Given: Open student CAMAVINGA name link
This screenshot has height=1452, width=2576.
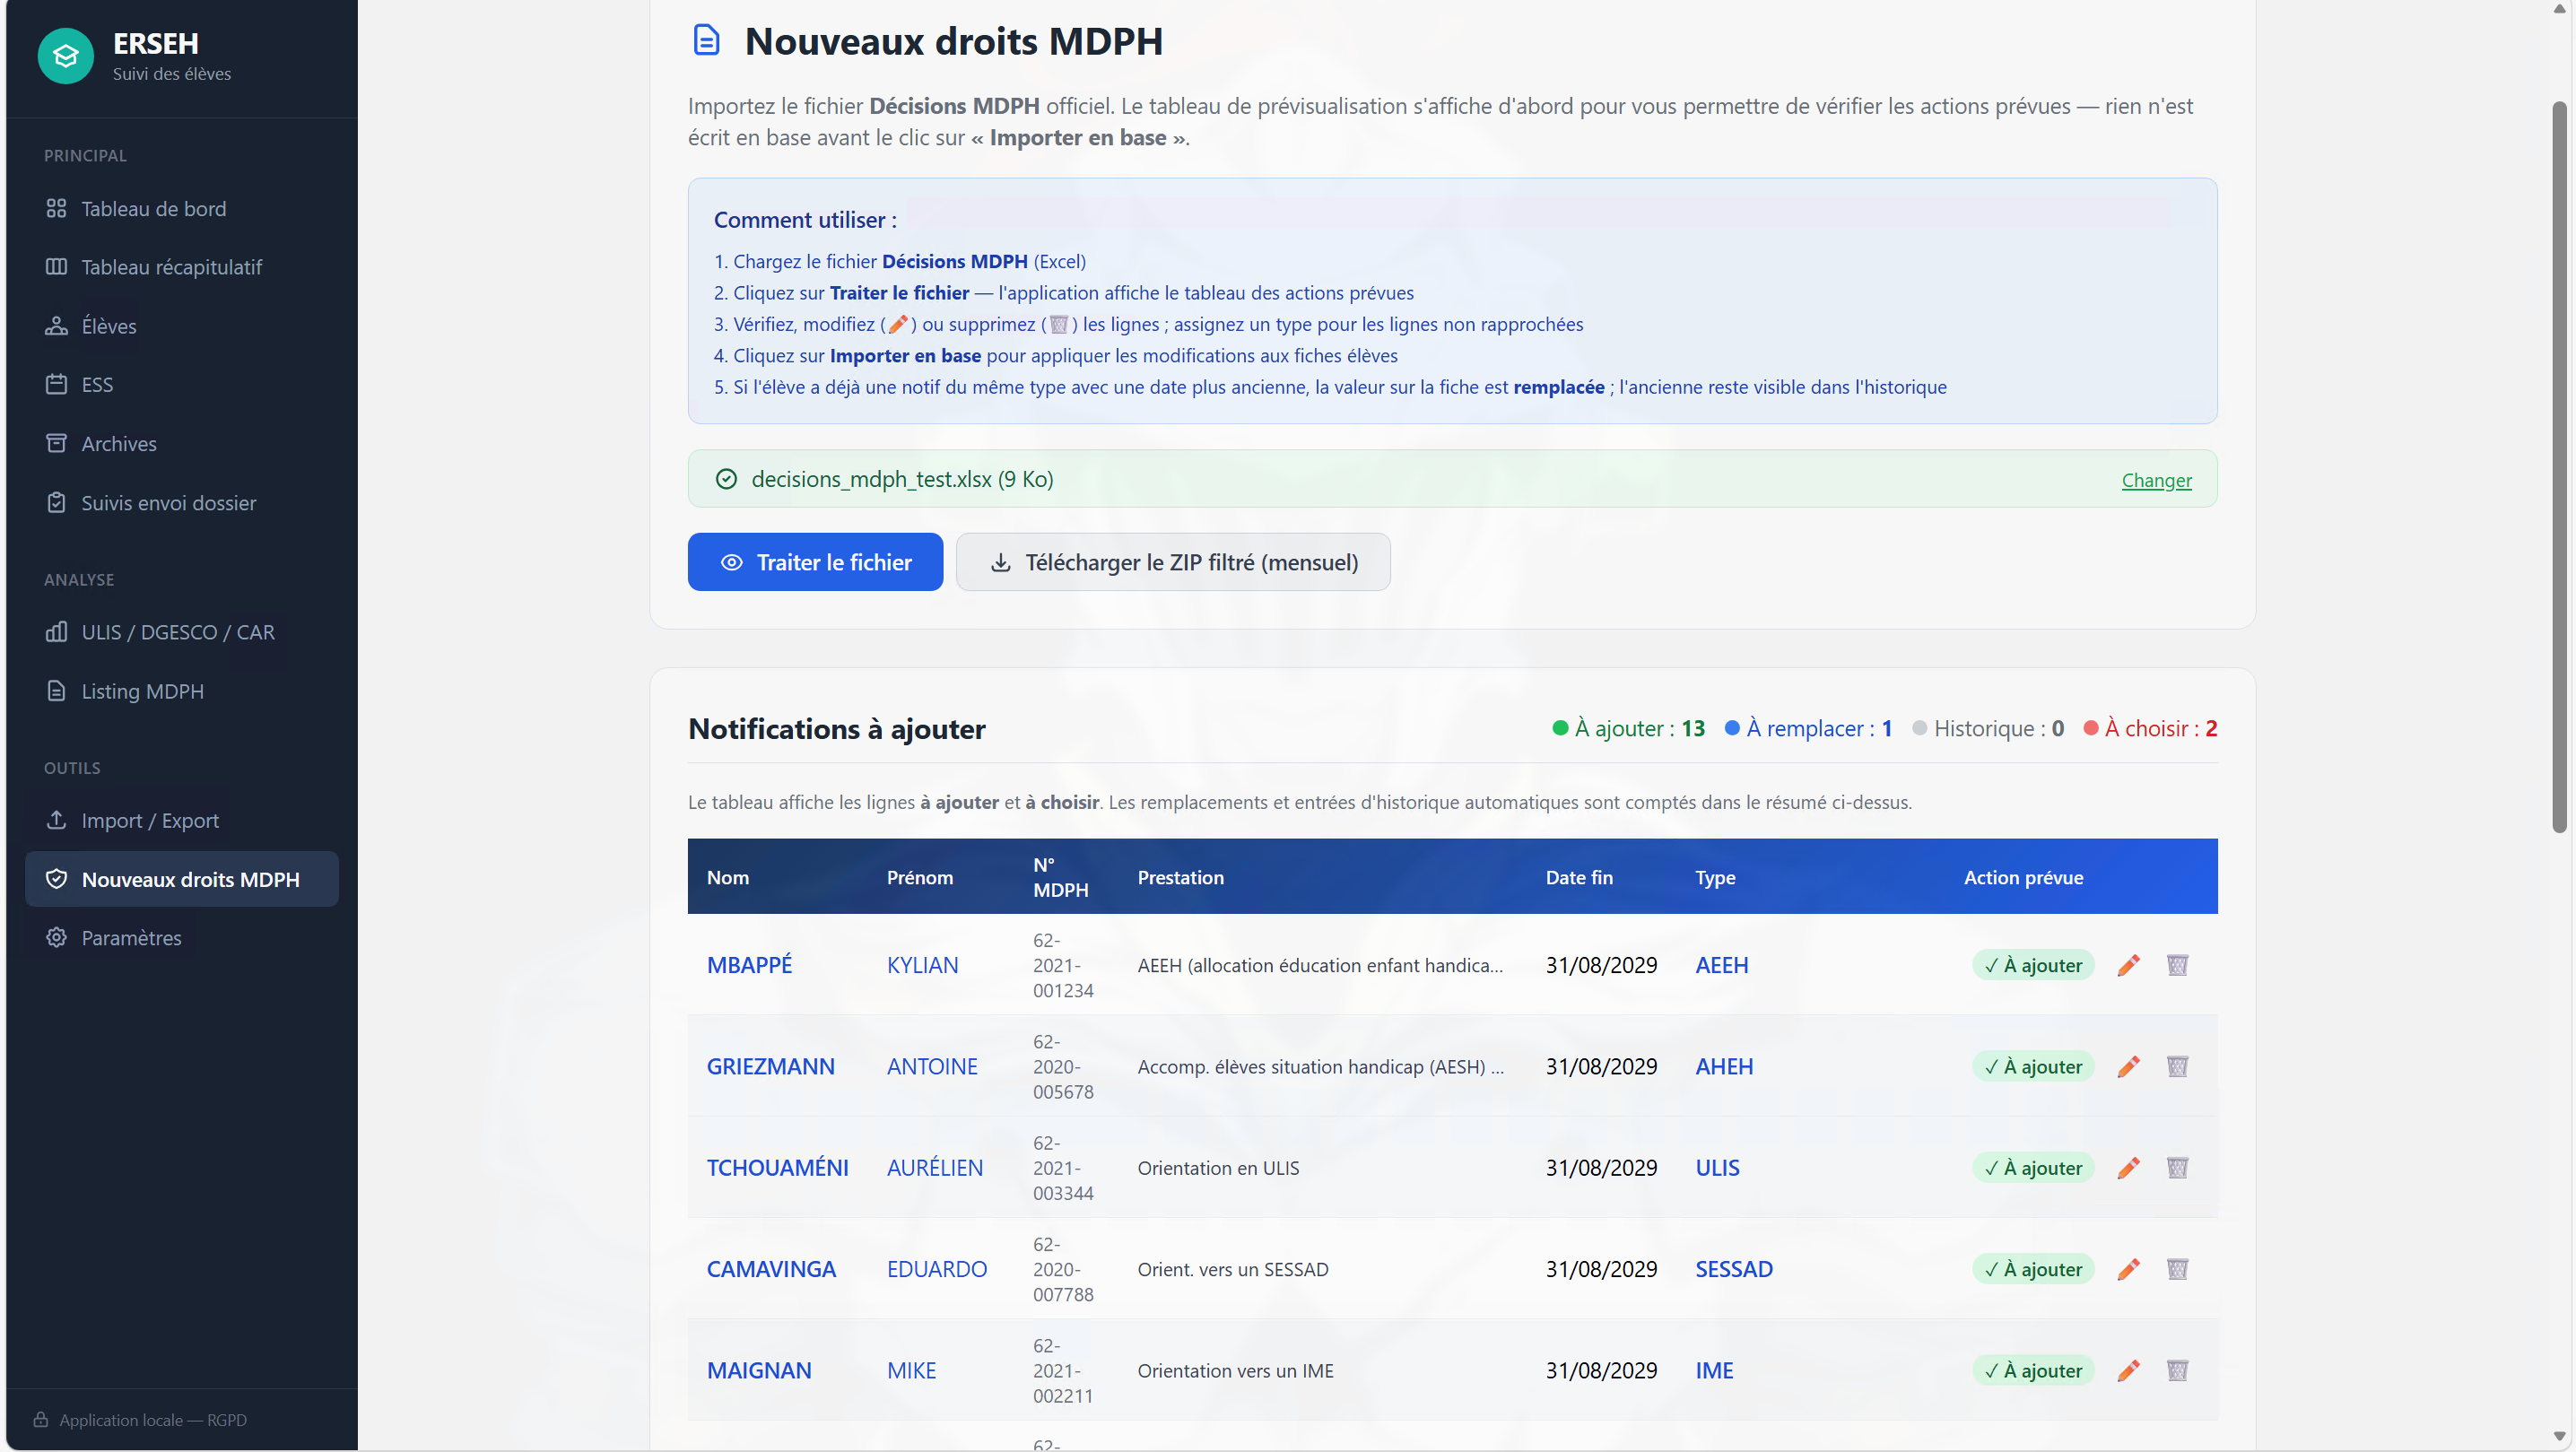Looking at the screenshot, I should (x=771, y=1269).
